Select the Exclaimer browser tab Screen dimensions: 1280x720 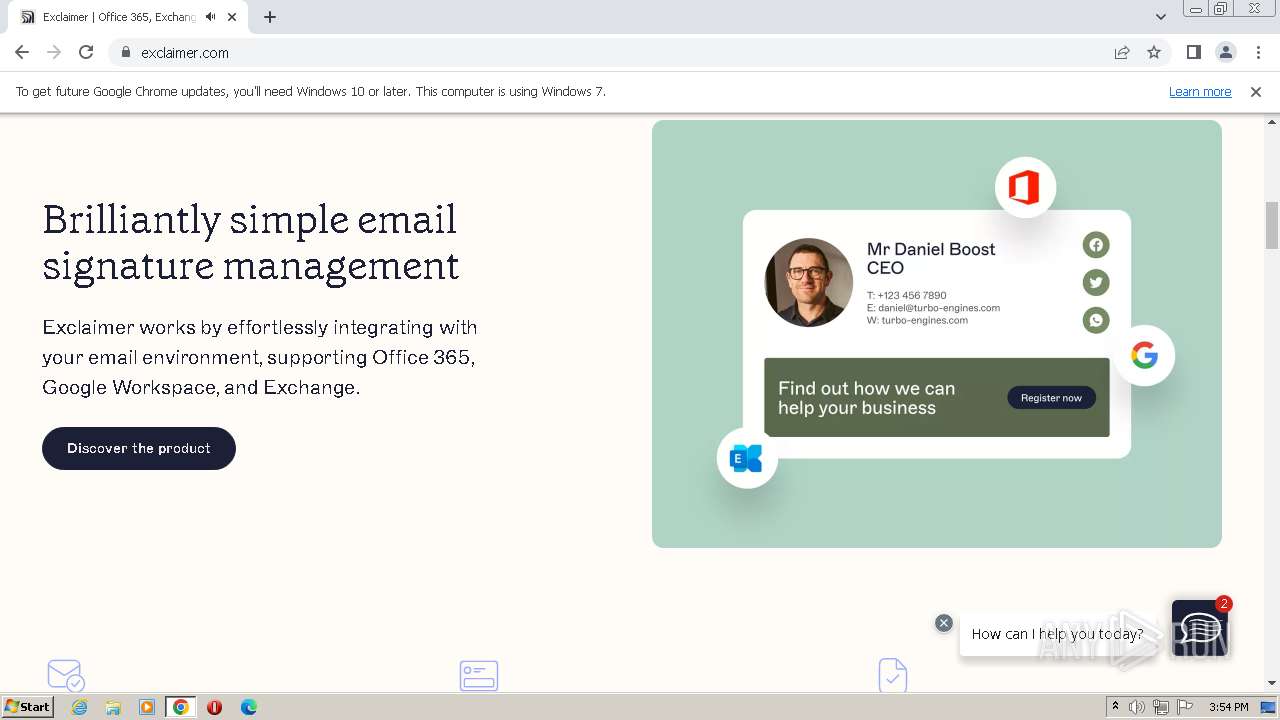tap(130, 17)
